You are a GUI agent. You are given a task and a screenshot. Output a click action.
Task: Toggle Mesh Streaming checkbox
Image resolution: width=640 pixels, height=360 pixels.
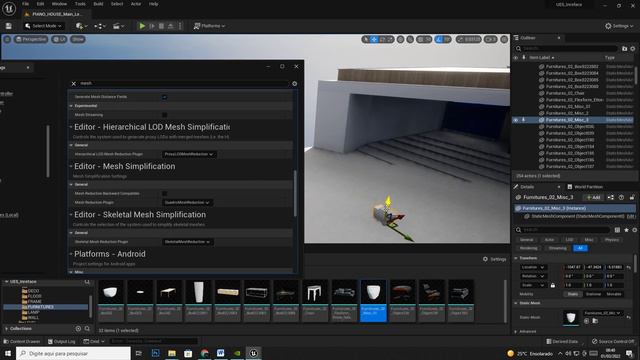(x=164, y=115)
